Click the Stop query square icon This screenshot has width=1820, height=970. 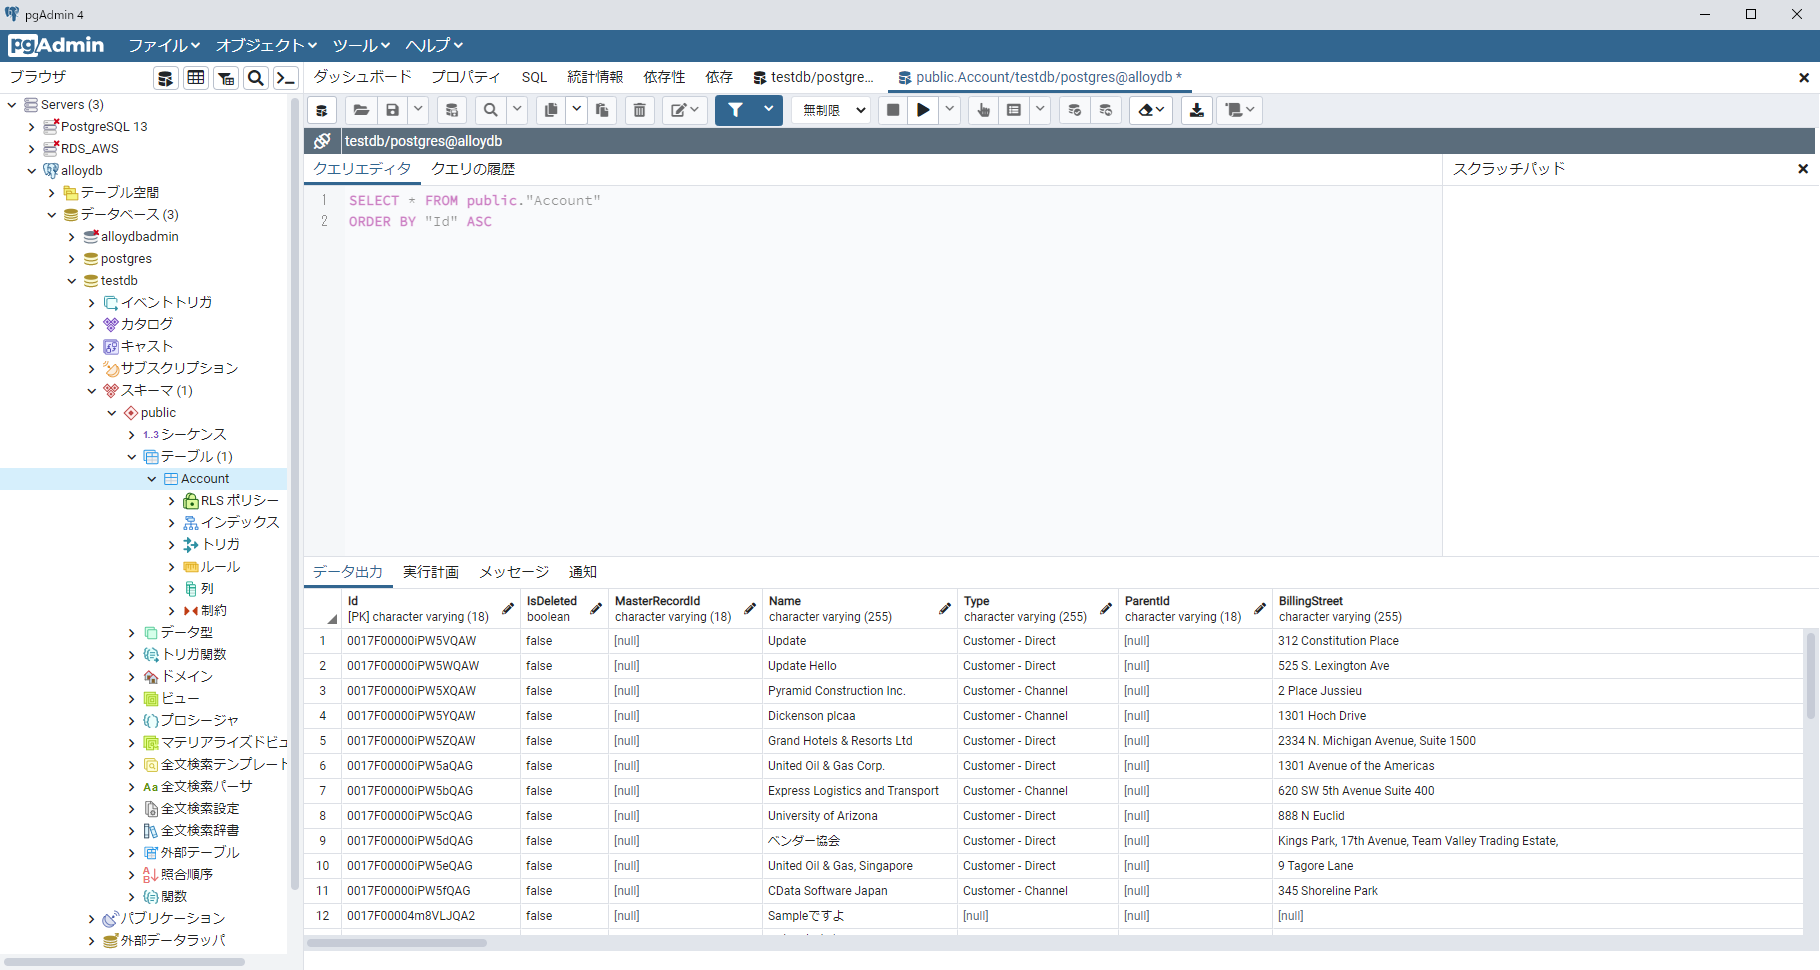[893, 110]
